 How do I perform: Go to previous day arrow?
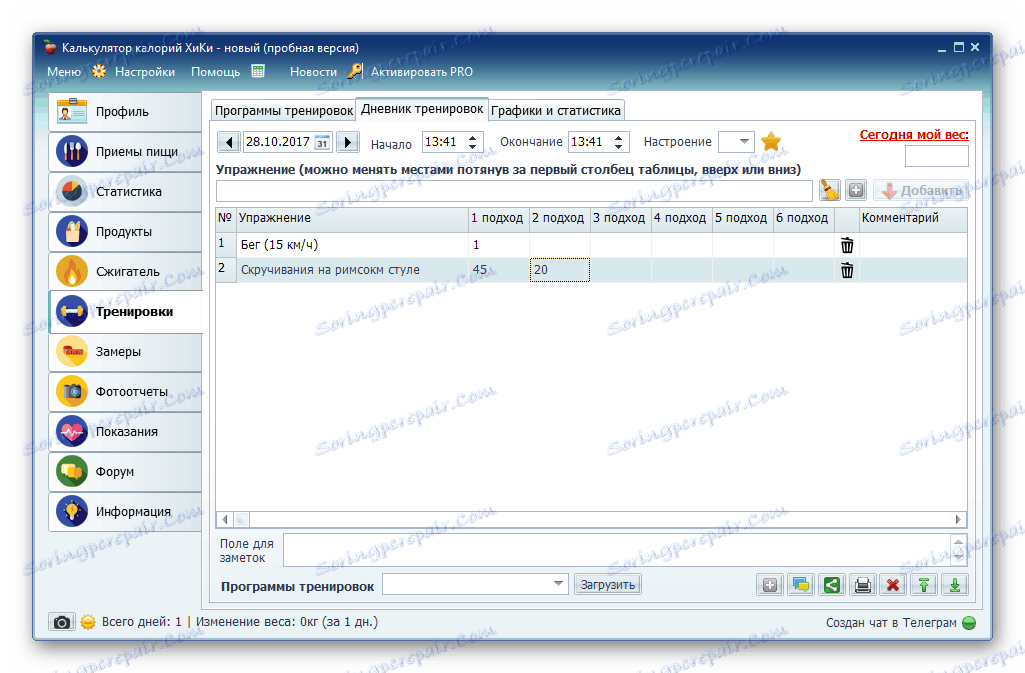pyautogui.click(x=228, y=142)
